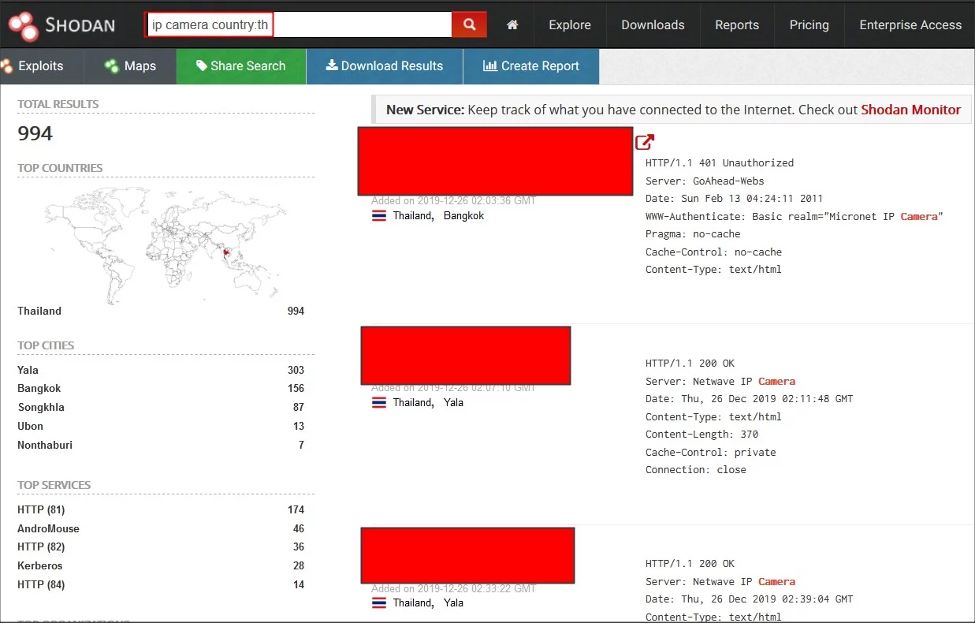Focus the search field containing ip camera country:th
This screenshot has width=977, height=625.
tap(298, 25)
